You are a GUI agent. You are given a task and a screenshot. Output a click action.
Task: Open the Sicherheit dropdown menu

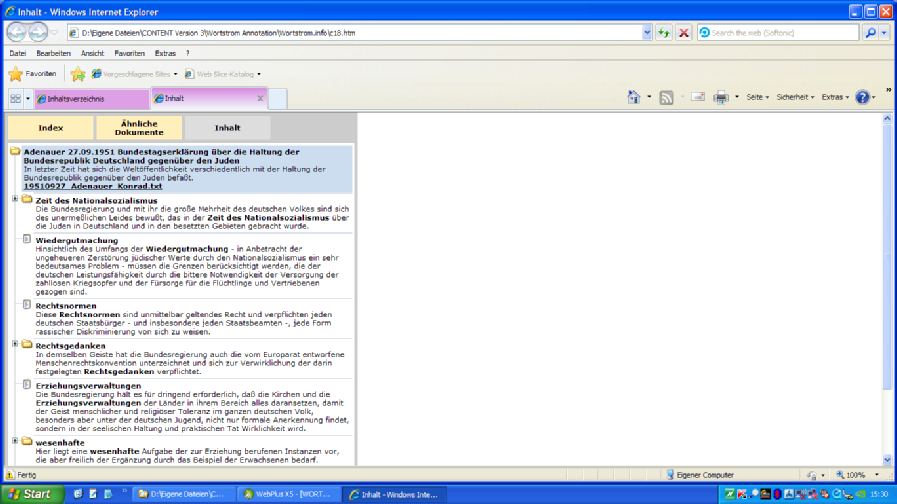795,97
